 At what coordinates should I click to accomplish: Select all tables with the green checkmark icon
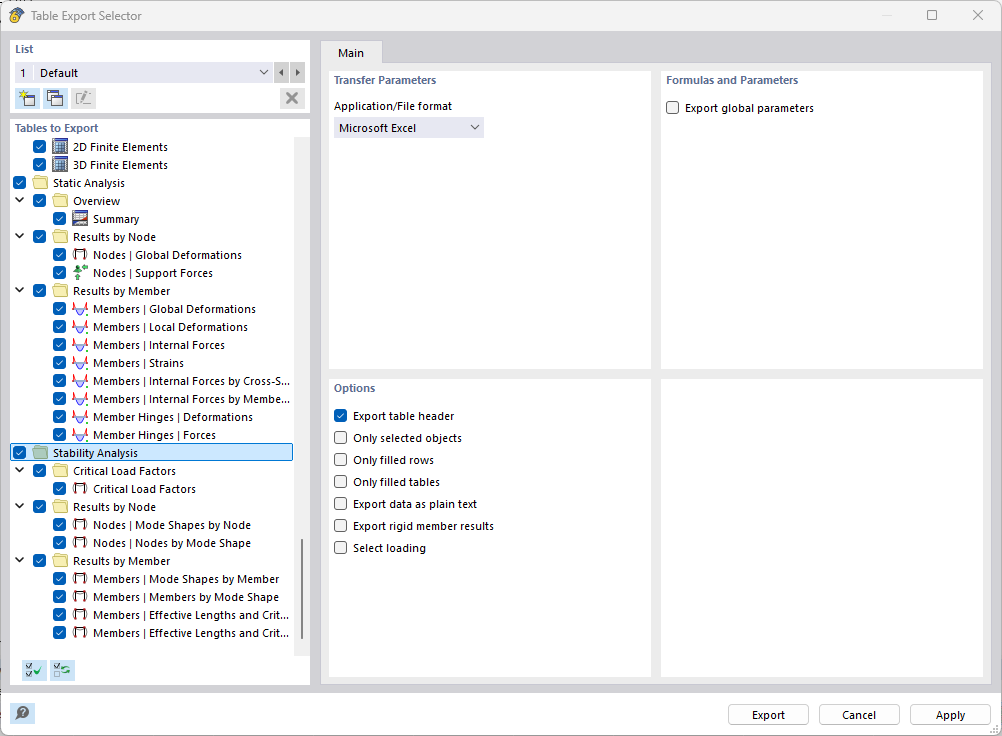pos(33,669)
